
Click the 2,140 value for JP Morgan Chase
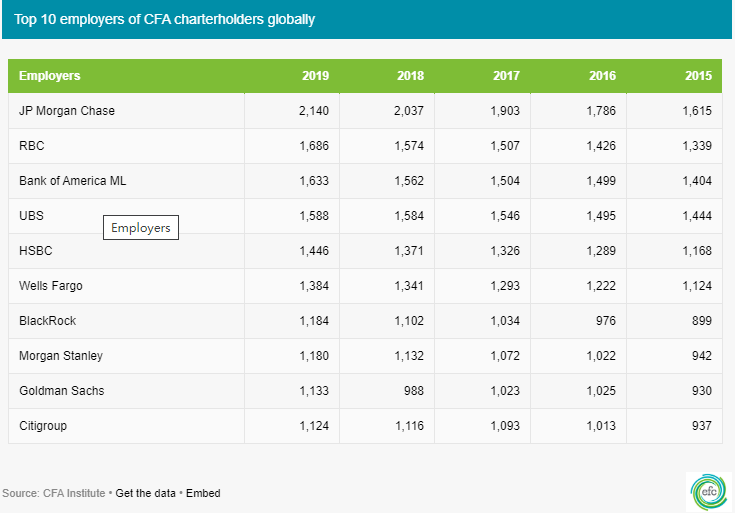coord(314,111)
